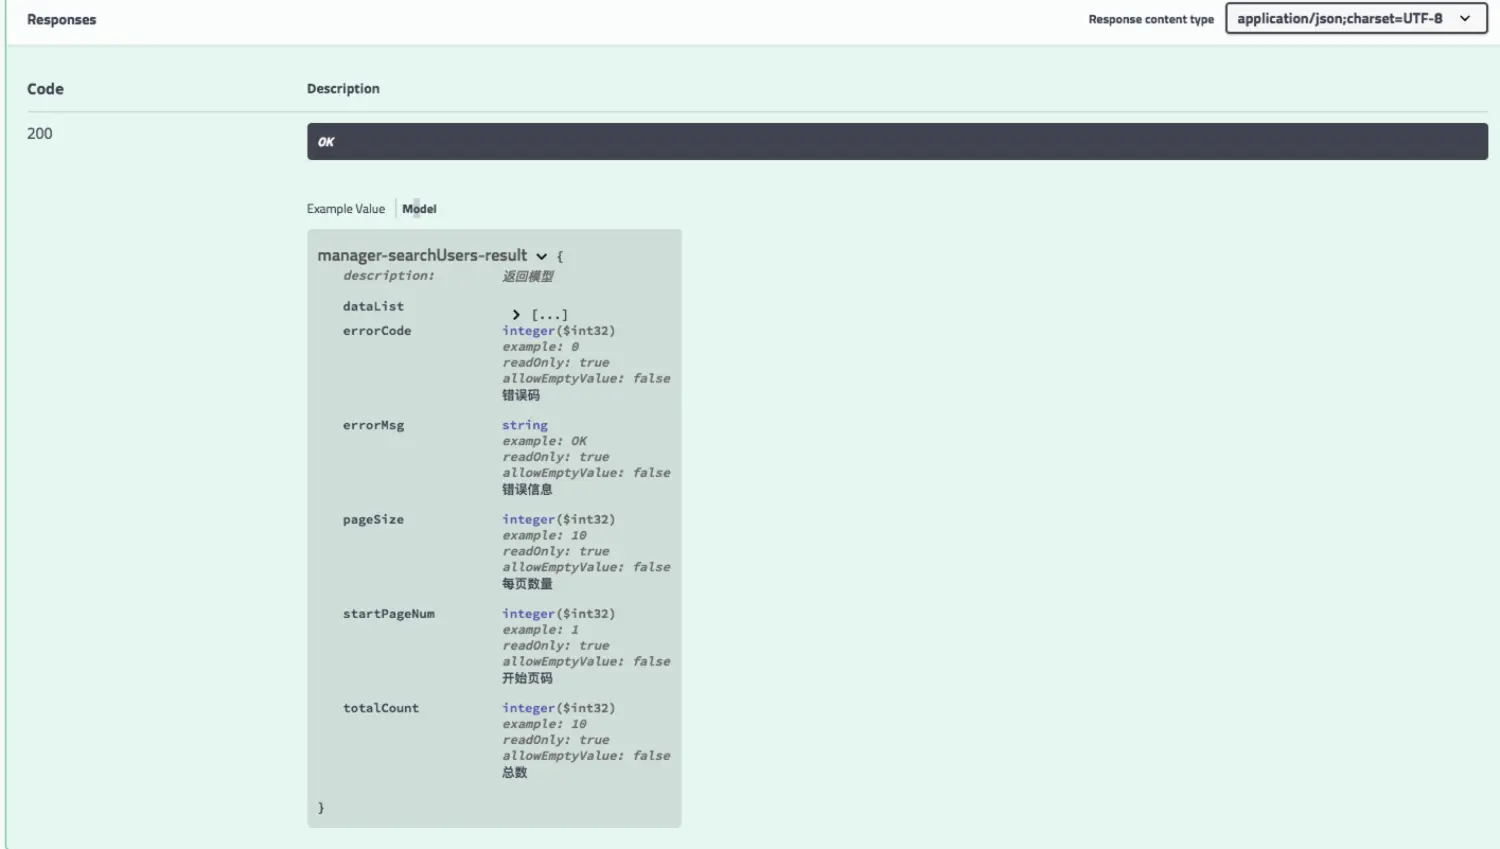Click the startPageNum property name

389,614
